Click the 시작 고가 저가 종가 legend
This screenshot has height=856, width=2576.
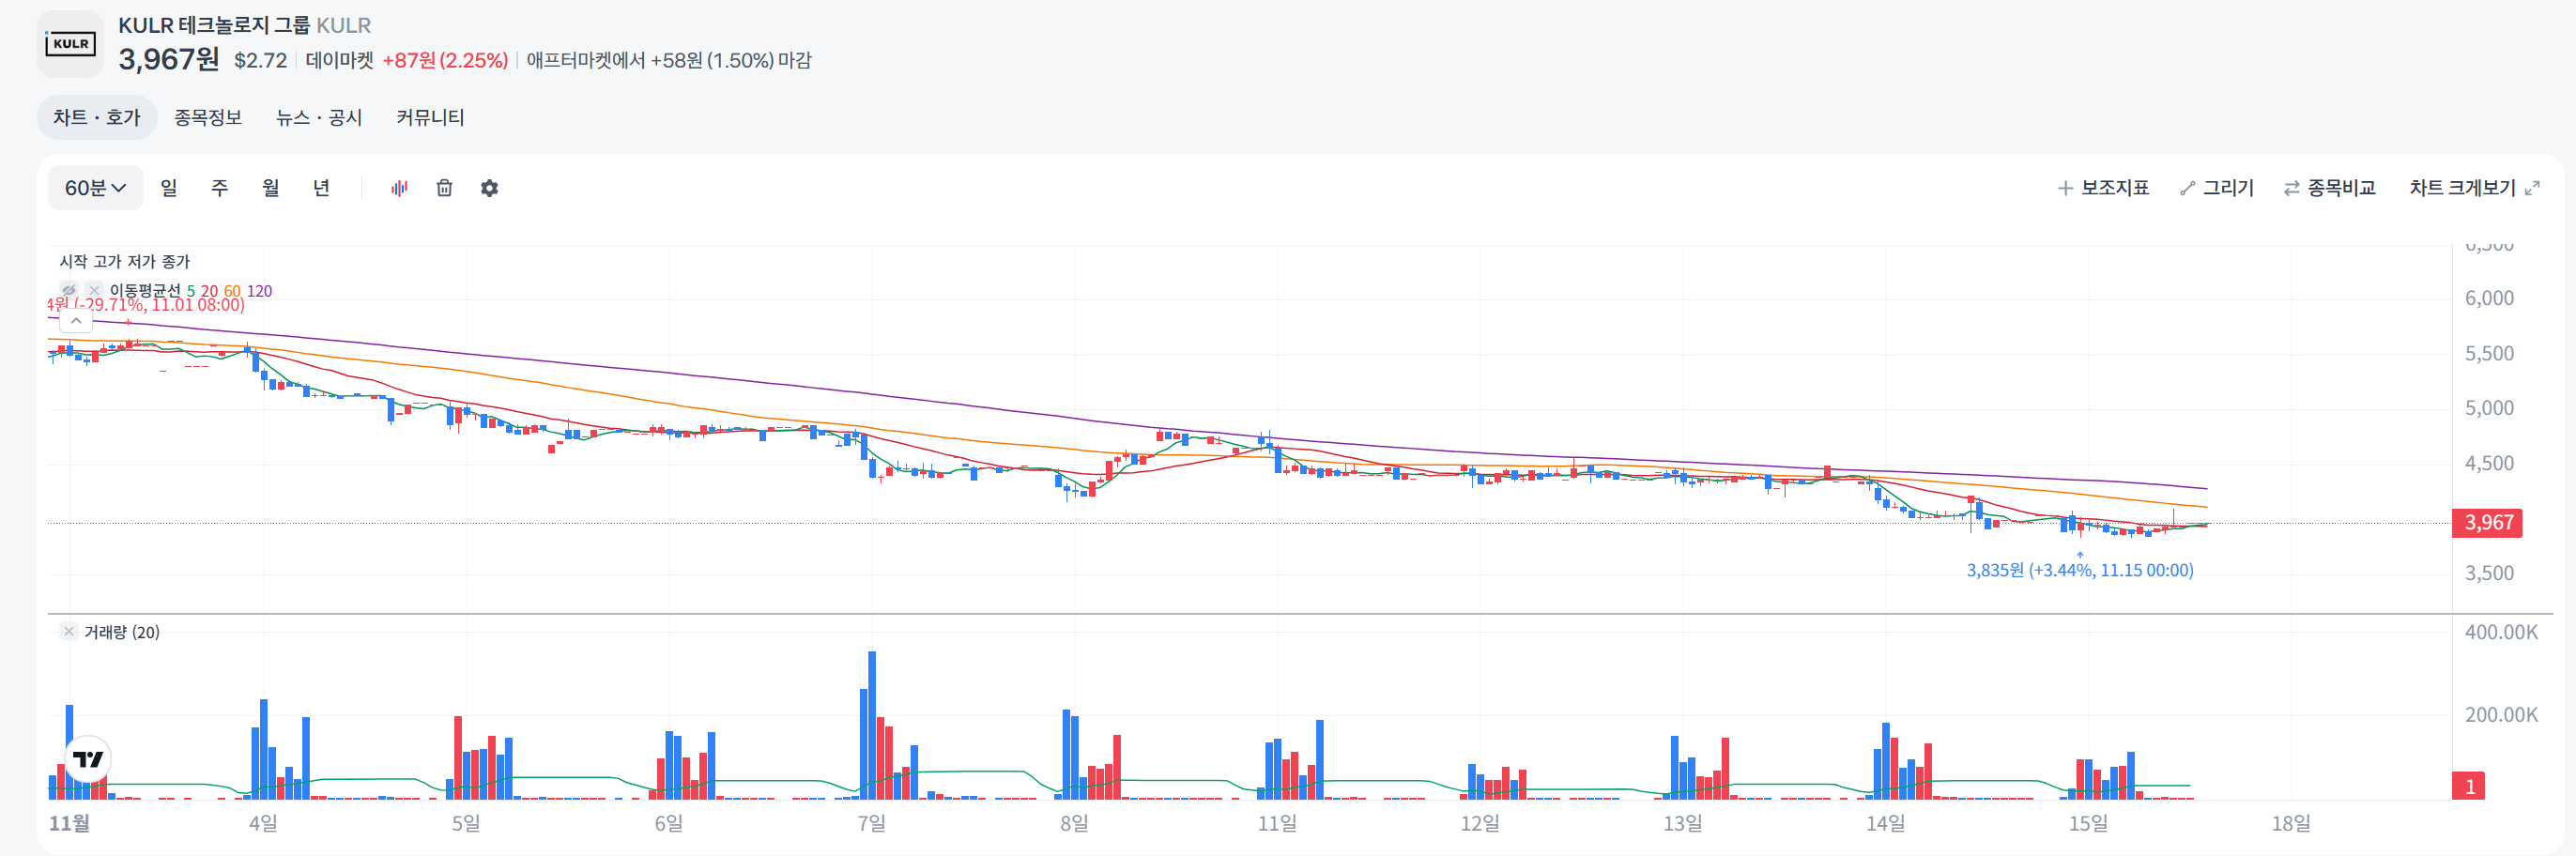(x=125, y=261)
